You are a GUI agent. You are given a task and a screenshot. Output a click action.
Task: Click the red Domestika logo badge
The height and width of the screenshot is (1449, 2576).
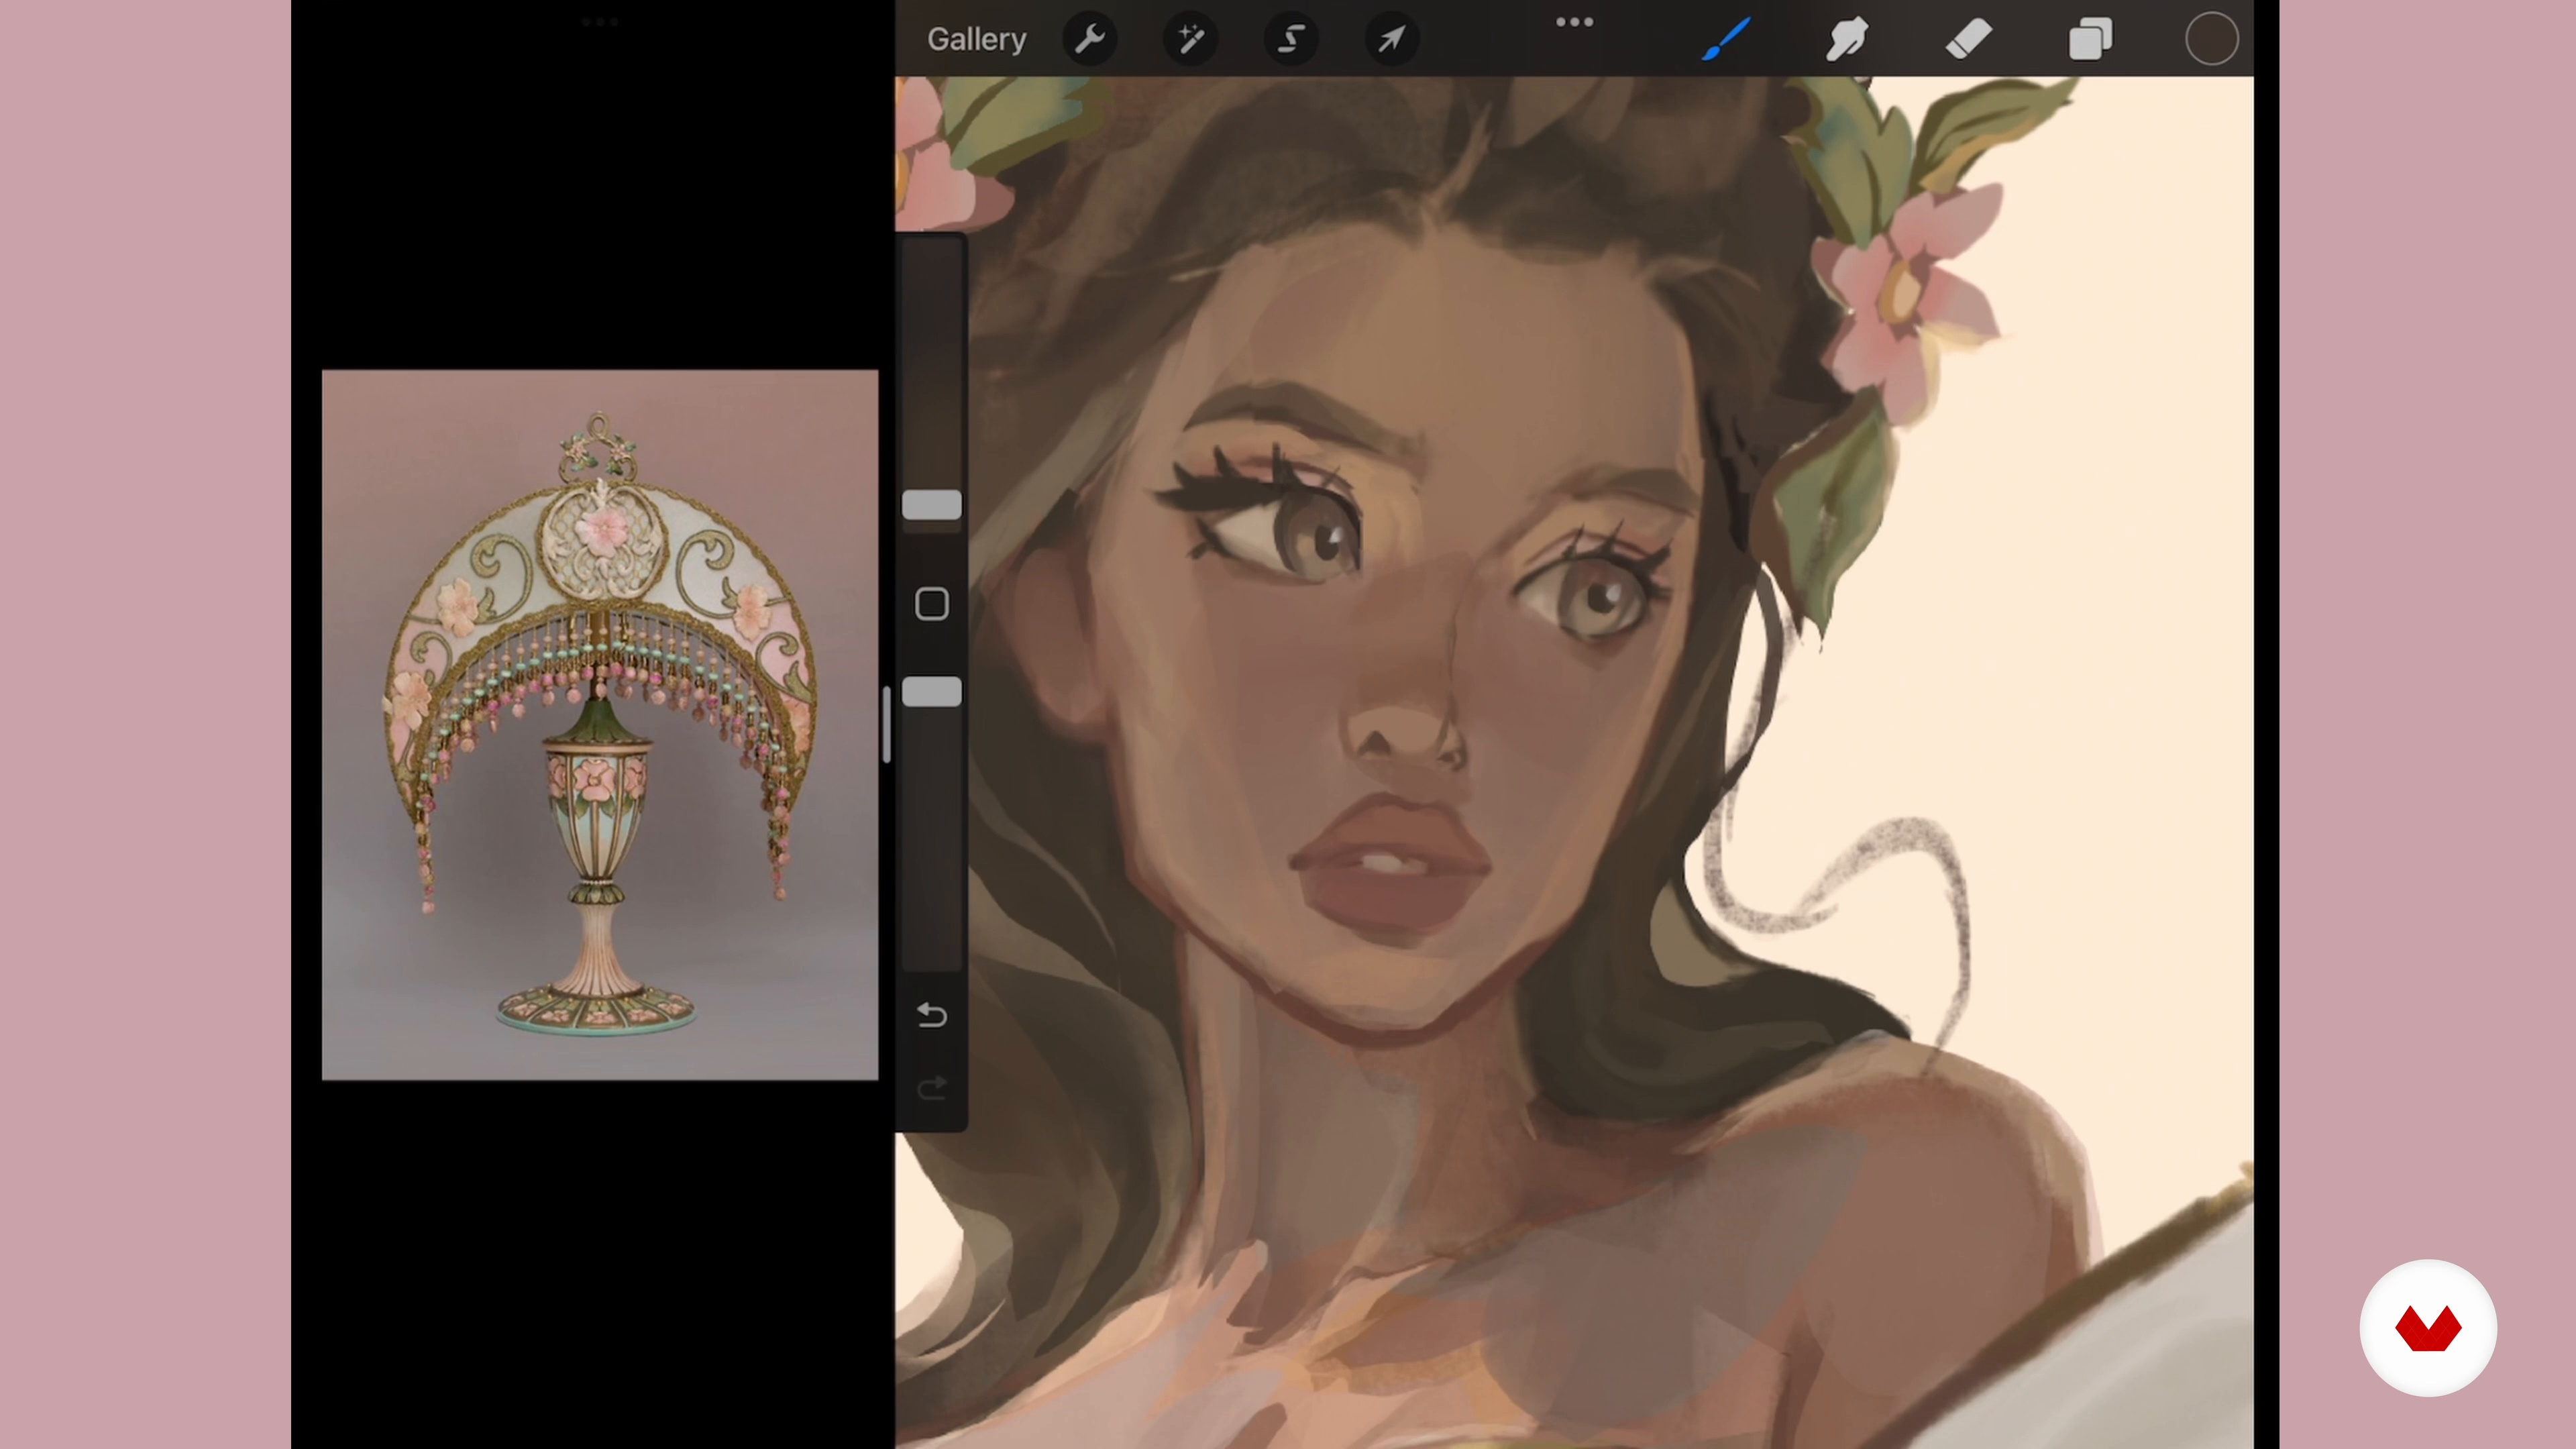(2428, 1328)
